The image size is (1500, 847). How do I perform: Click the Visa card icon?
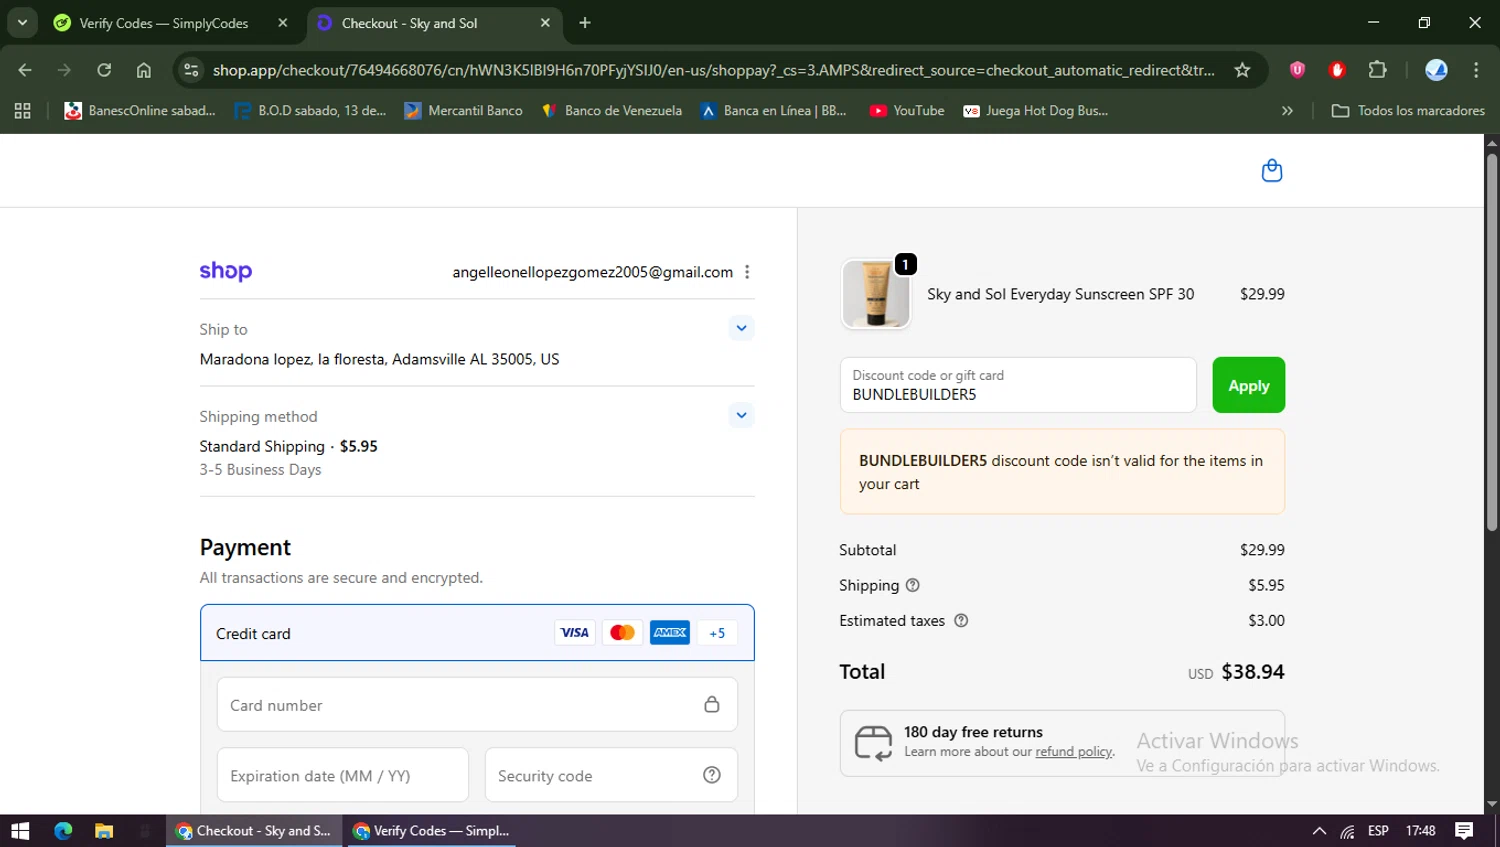575,632
